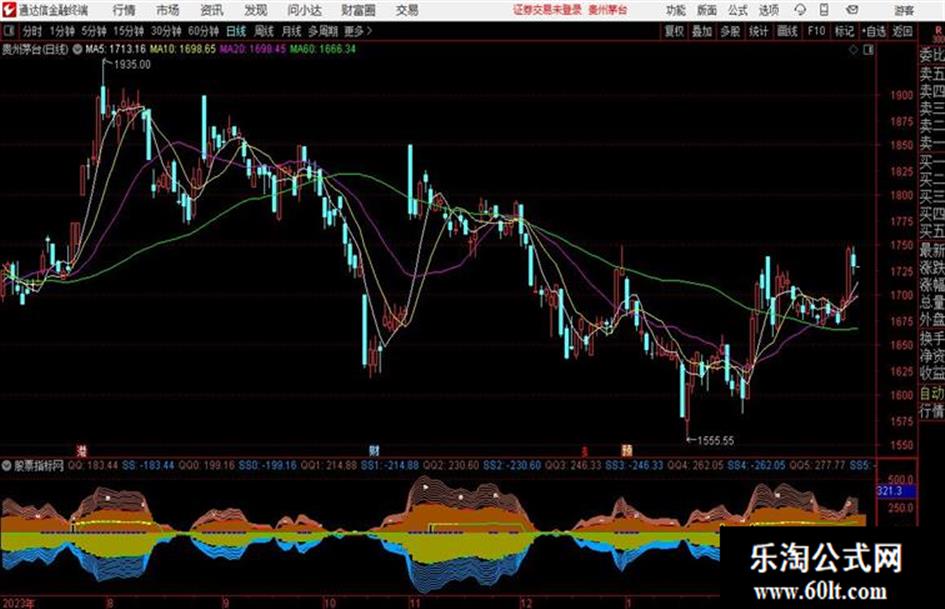Click the mobile phone icon in title bar
945x609 pixels.
[x=824, y=10]
